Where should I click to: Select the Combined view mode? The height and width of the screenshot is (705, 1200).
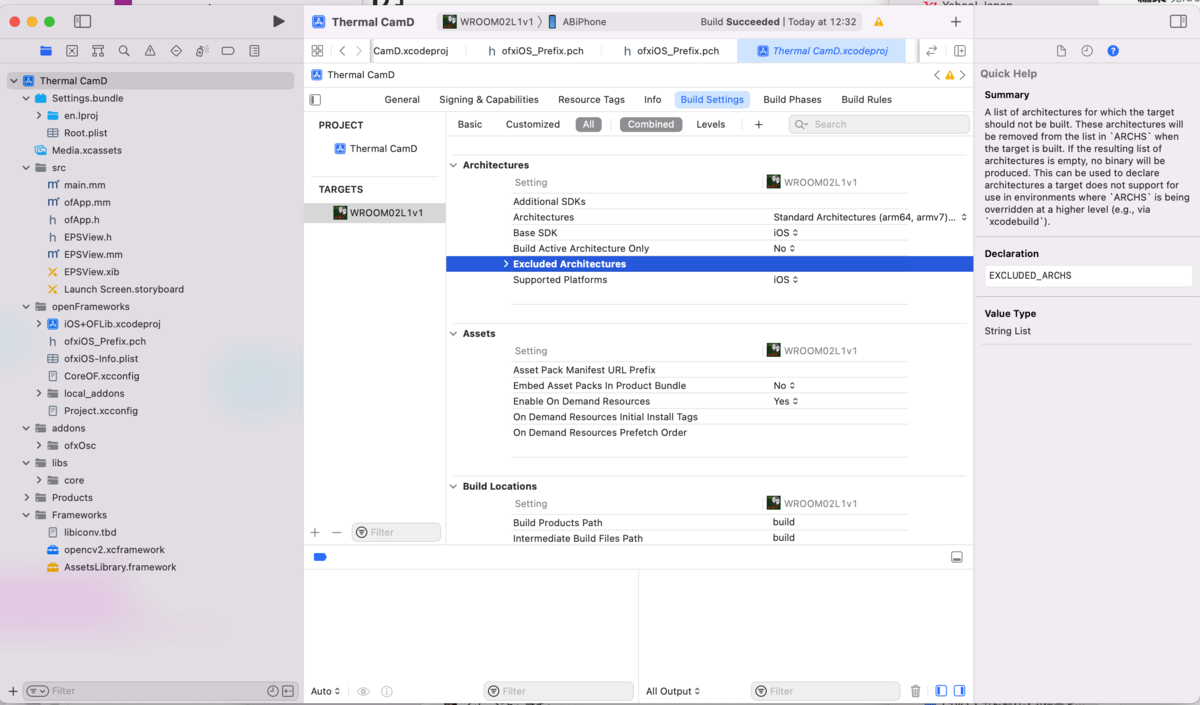651,125
